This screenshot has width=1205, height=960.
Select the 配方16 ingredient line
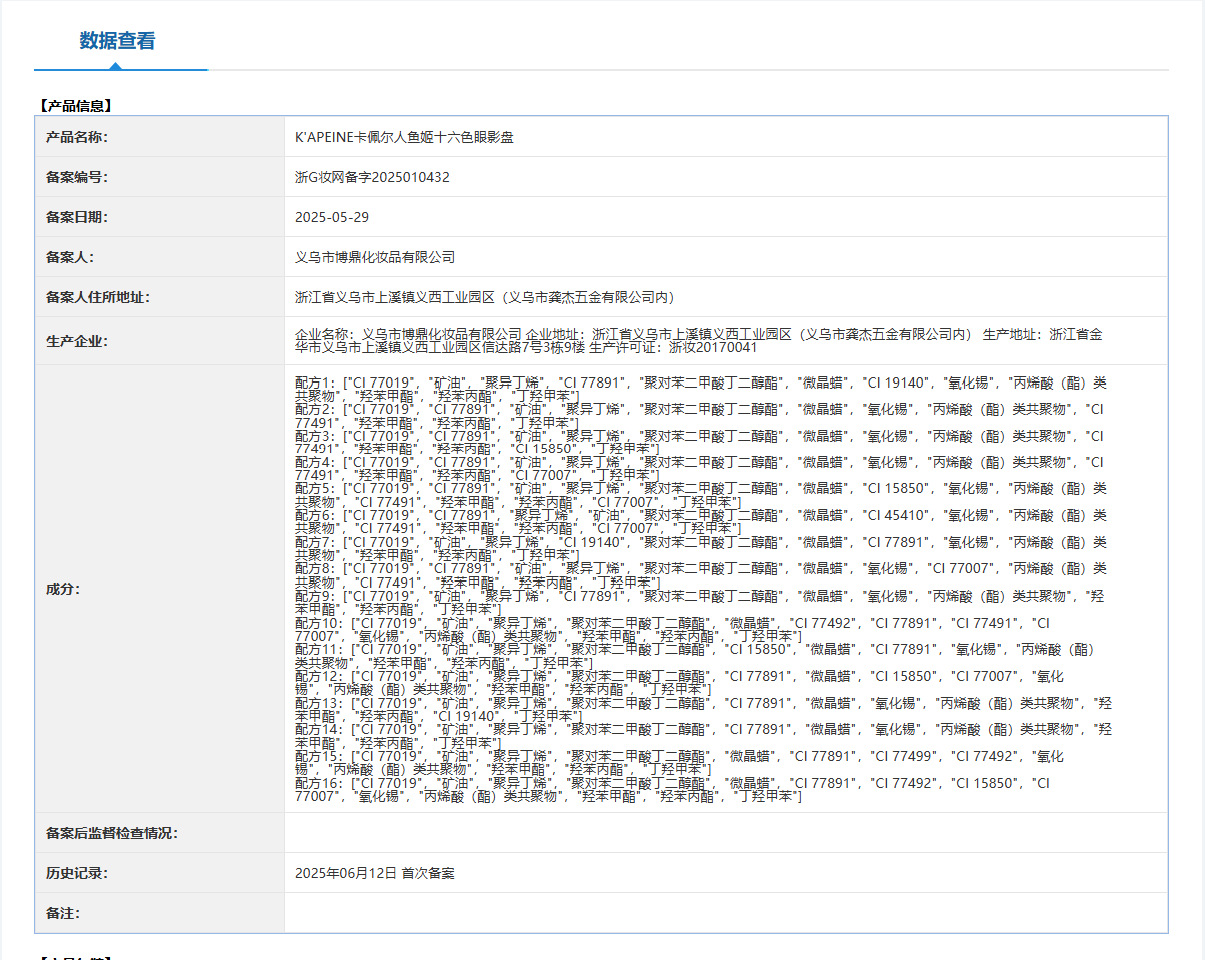673,790
